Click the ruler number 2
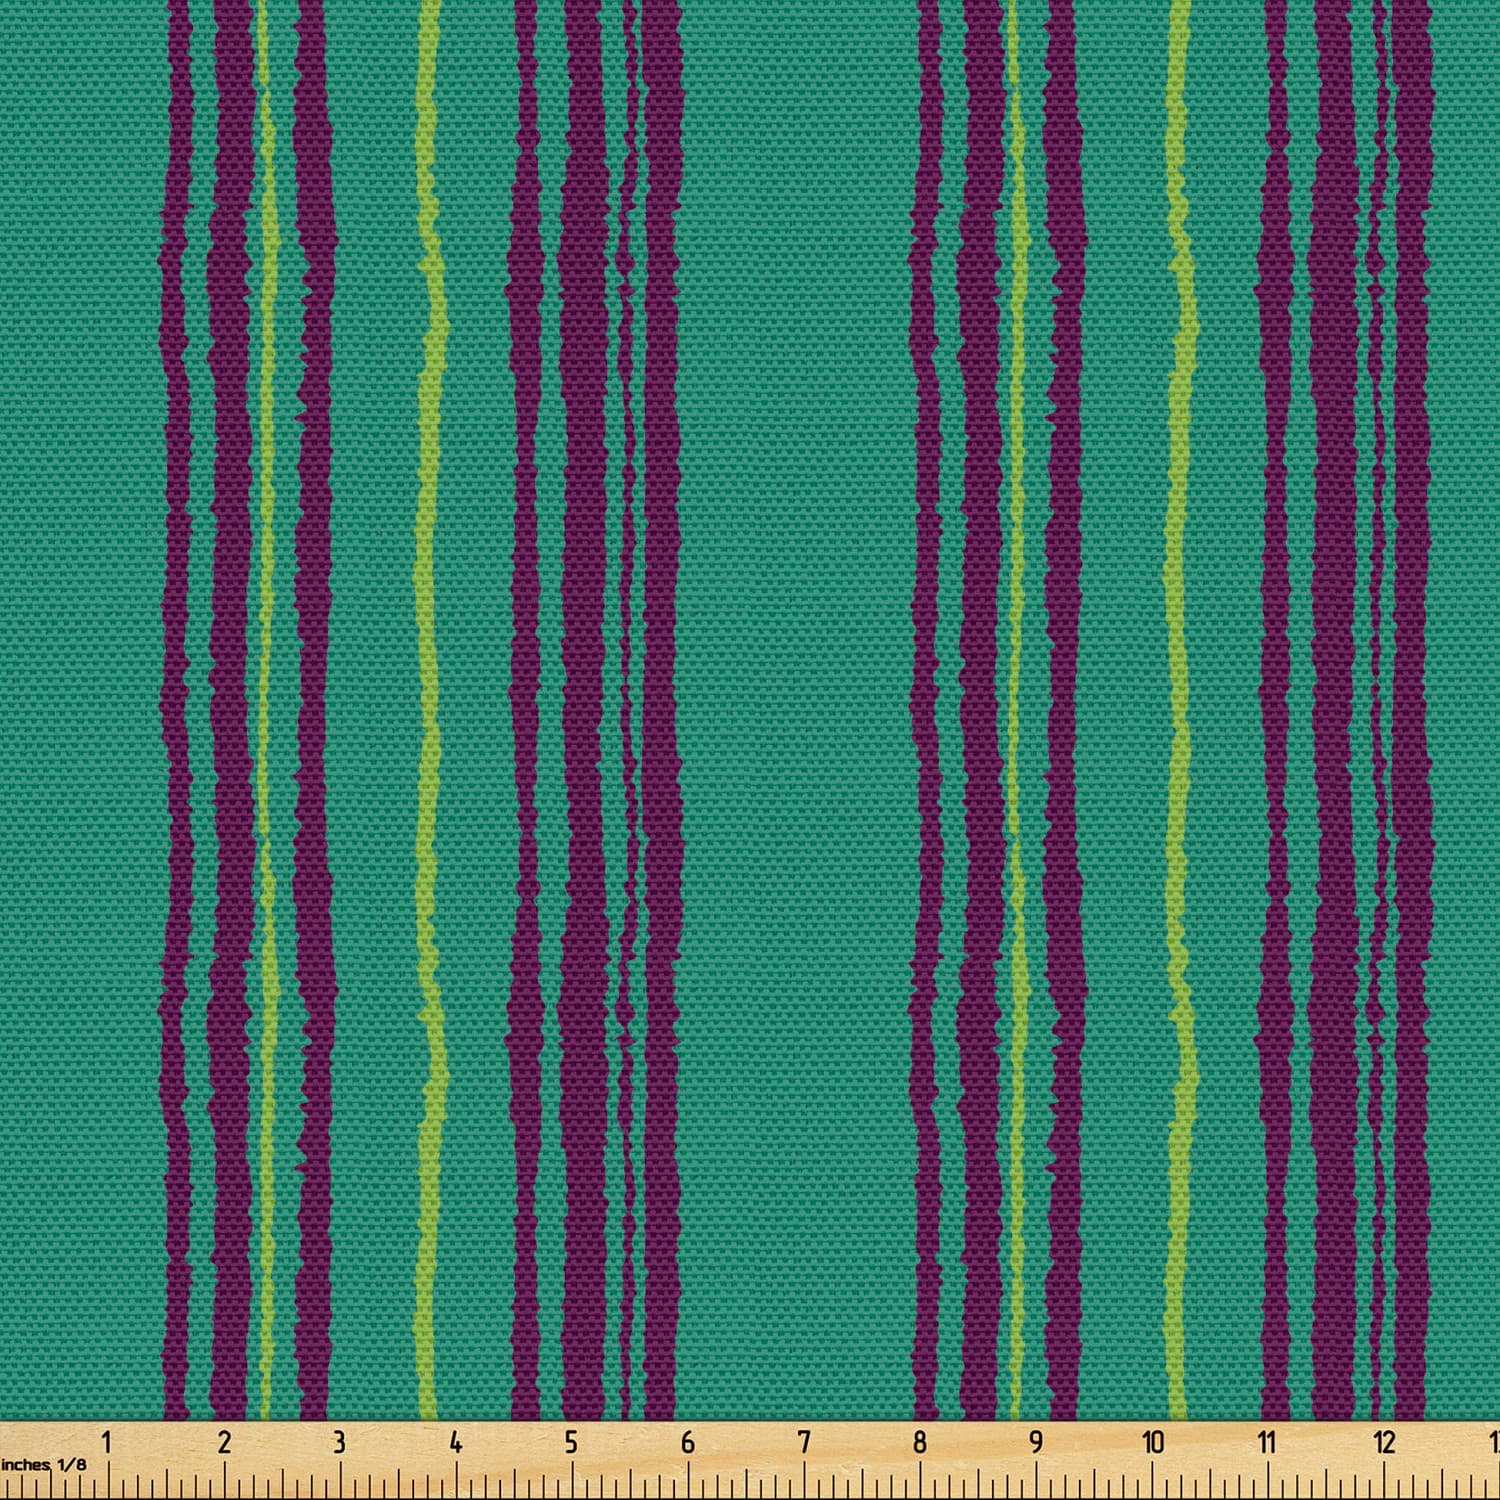Viewport: 1500px width, 1500px height. click(224, 1442)
